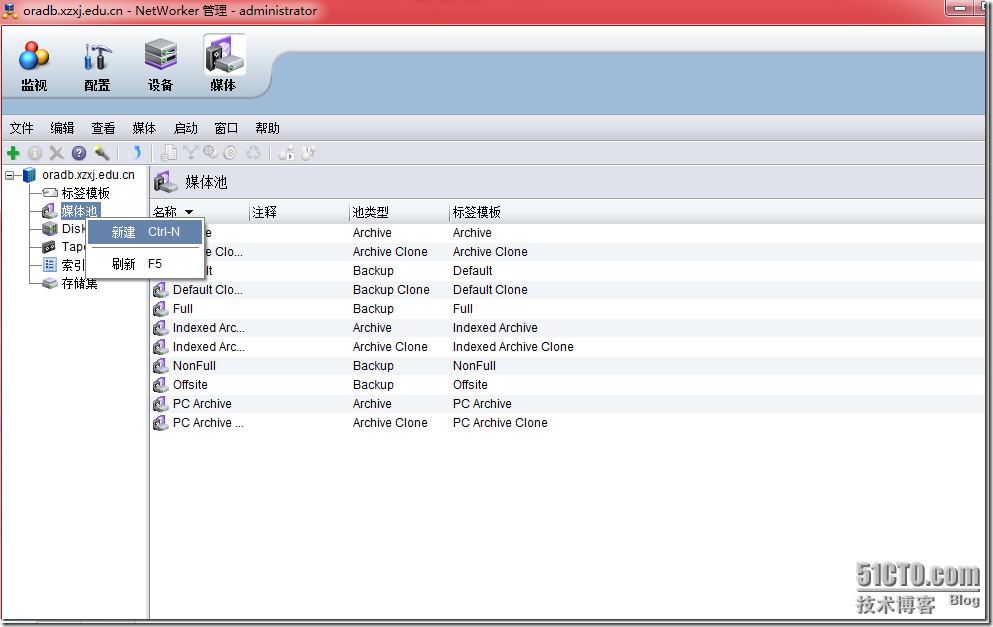
Task: Click the index list icon beside 索引
Action: (x=50, y=265)
